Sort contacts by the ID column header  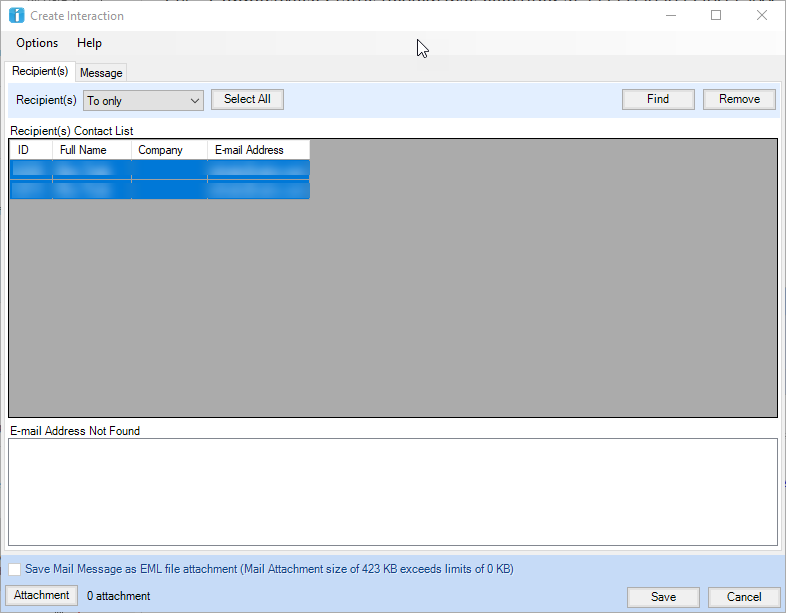coord(30,150)
